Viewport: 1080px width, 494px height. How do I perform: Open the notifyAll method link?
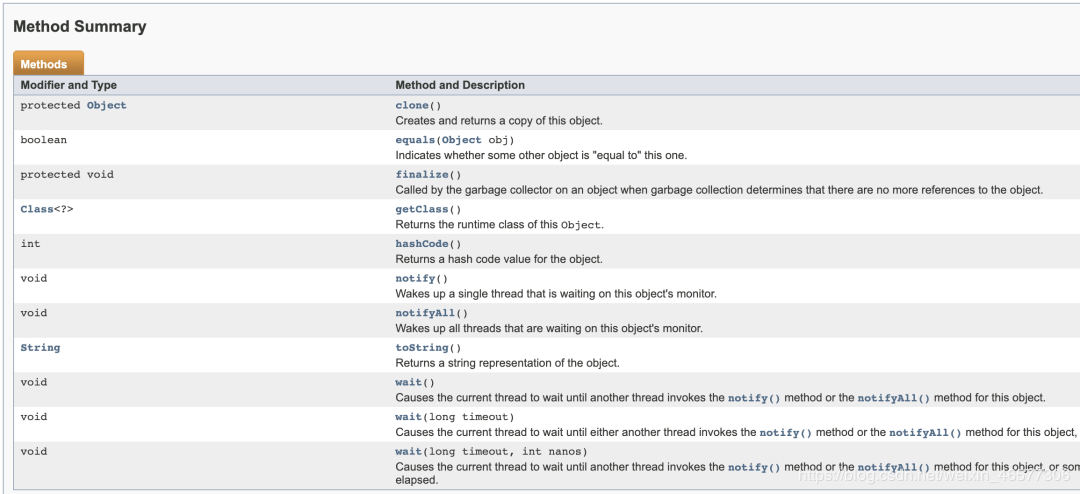[425, 313]
